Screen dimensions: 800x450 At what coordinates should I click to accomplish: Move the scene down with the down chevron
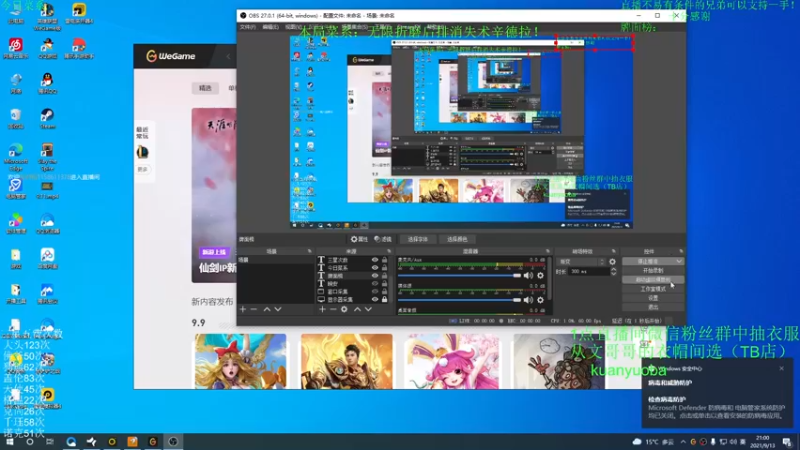pyautogui.click(x=278, y=309)
